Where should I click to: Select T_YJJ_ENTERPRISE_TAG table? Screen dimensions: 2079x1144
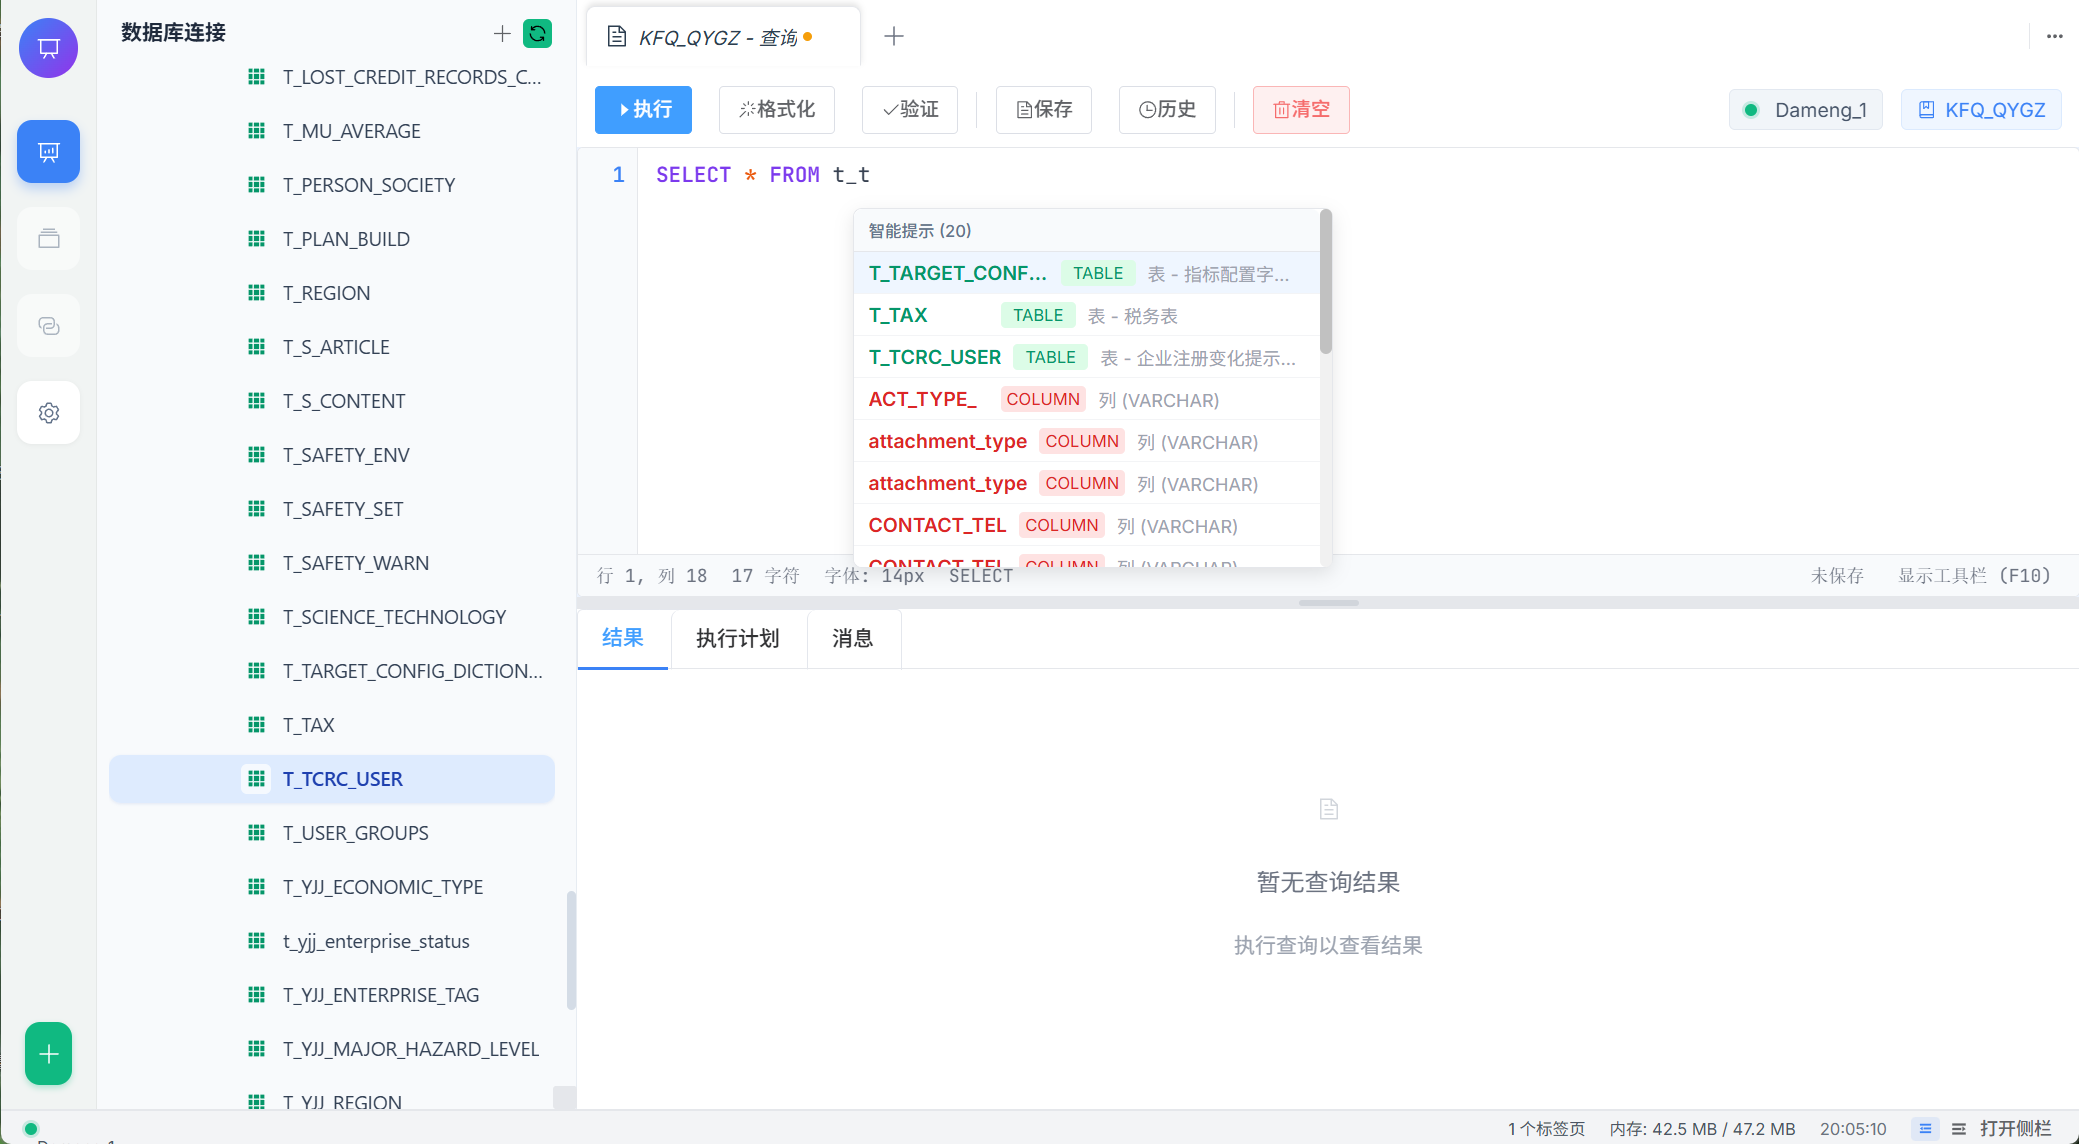pos(332,995)
